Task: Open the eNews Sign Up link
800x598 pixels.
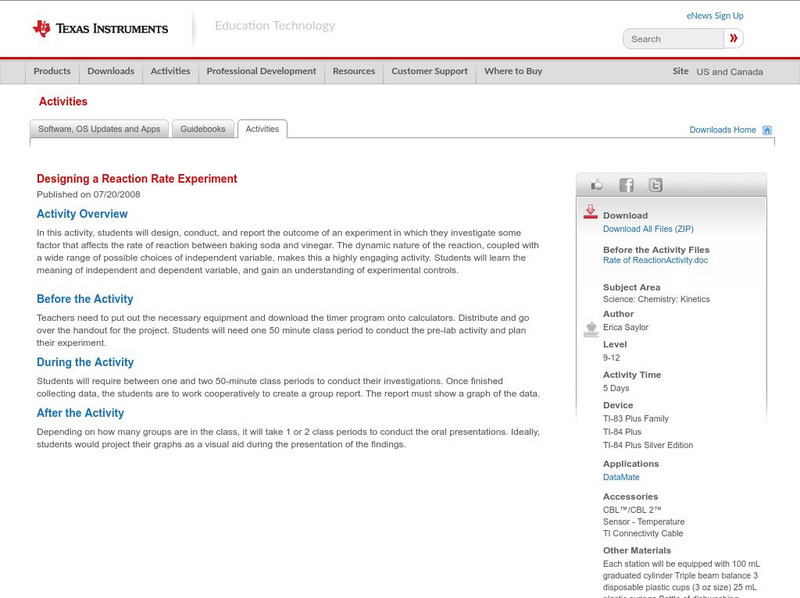Action: pyautogui.click(x=715, y=16)
